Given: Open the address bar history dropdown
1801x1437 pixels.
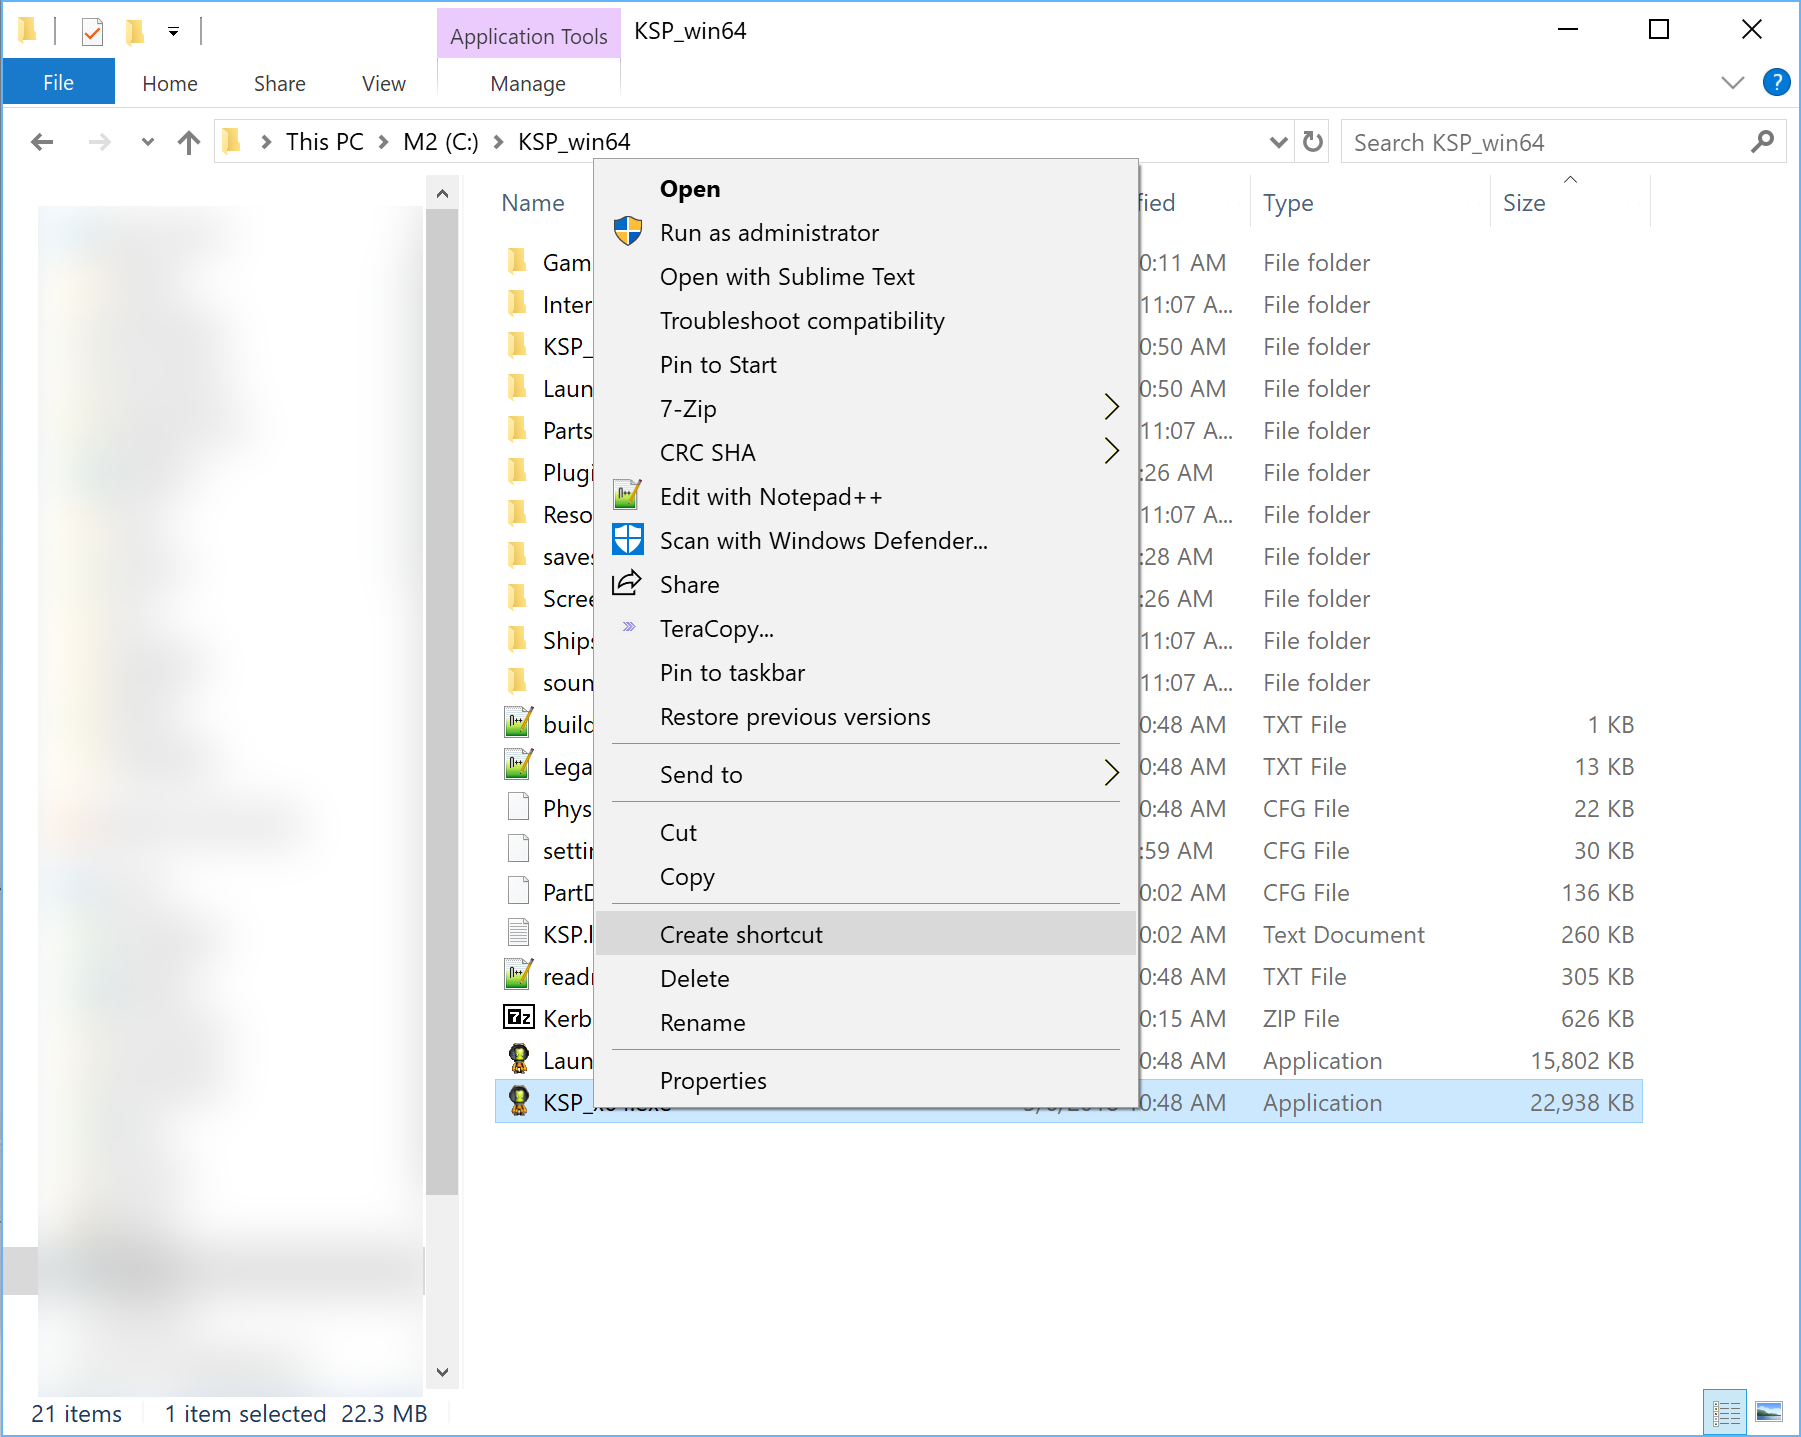Looking at the screenshot, I should coord(1278,142).
